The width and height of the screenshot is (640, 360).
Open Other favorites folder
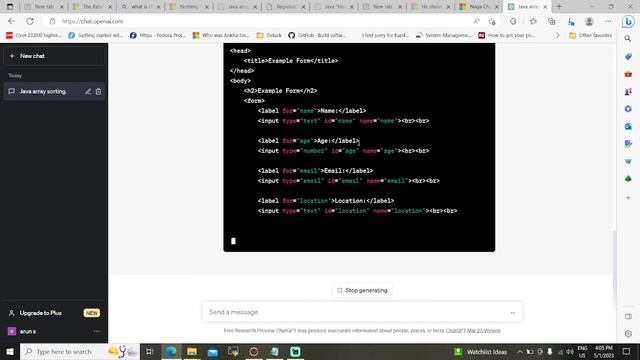(591, 36)
